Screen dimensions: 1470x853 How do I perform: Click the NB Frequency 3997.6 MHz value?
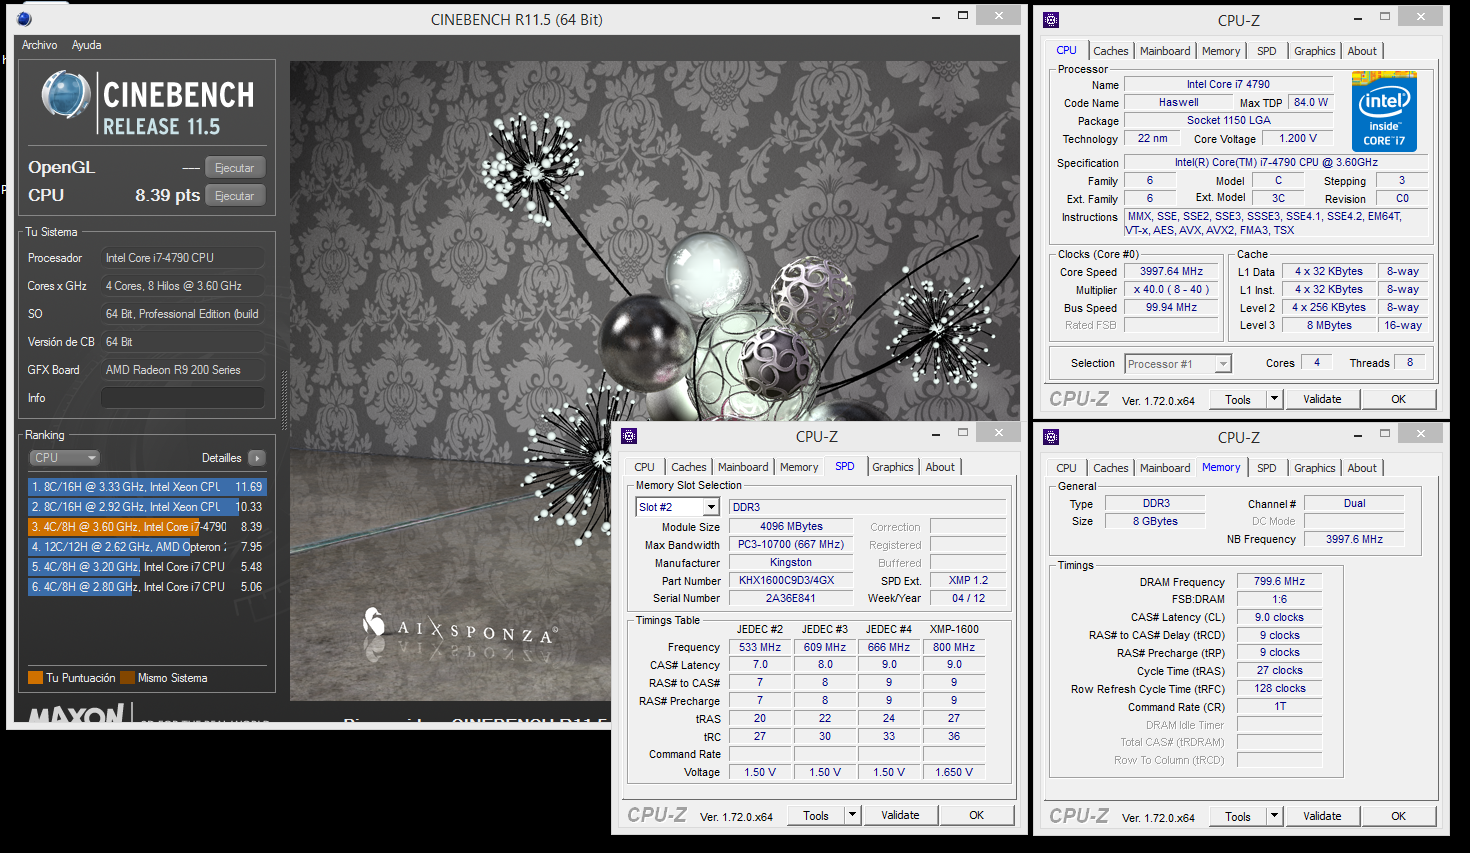(1354, 539)
